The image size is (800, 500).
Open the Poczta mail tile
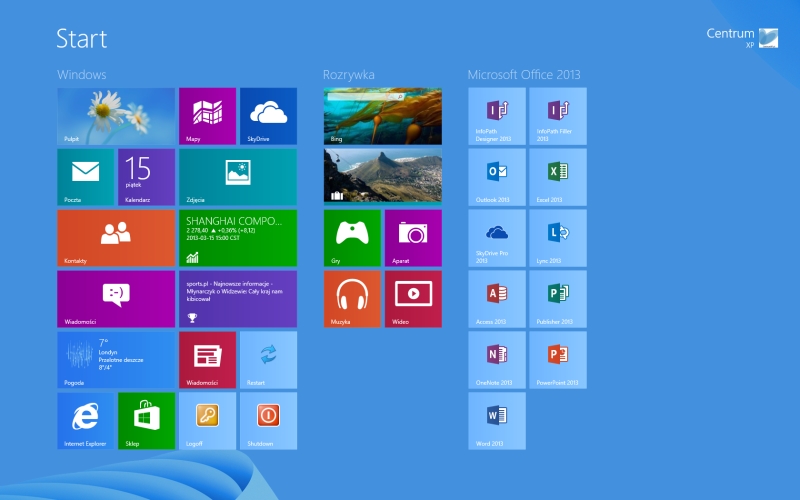[x=85, y=177]
